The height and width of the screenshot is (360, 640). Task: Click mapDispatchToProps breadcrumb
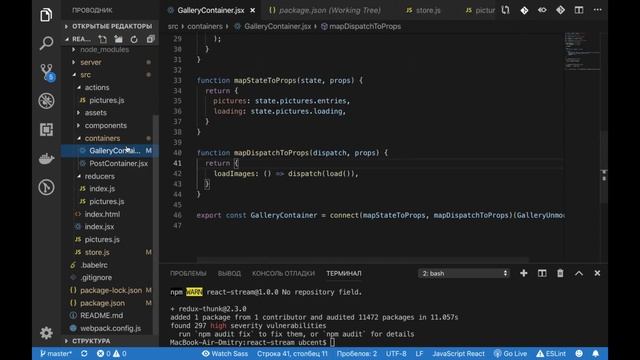tap(365, 26)
